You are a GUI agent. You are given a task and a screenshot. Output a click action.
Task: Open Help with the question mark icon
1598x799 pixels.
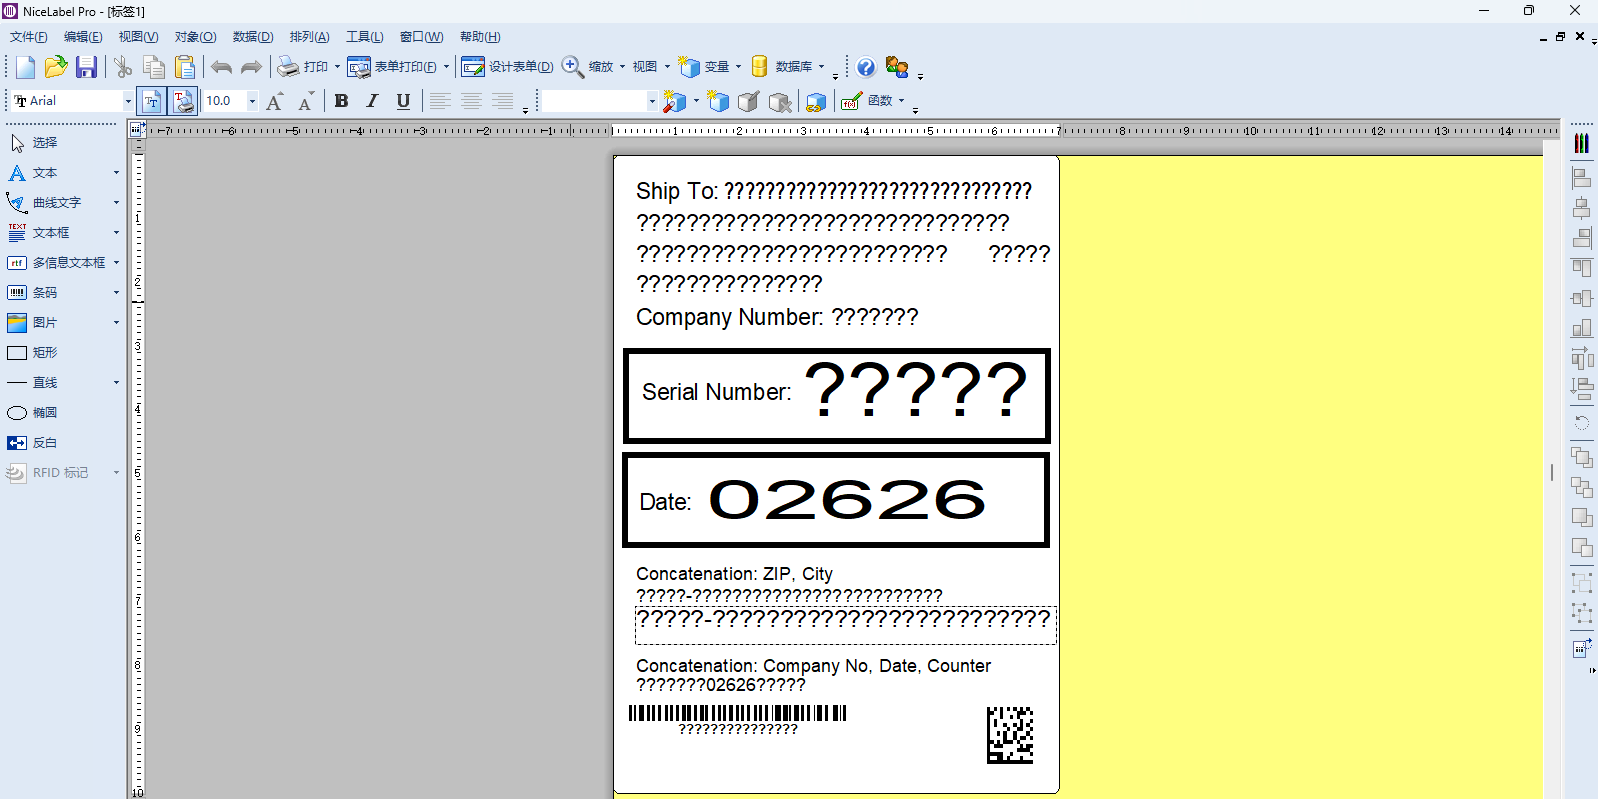pyautogui.click(x=866, y=67)
